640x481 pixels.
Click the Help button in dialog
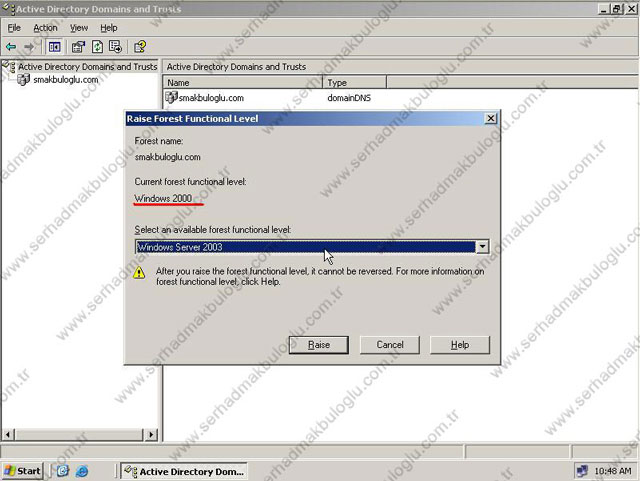pyautogui.click(x=460, y=345)
